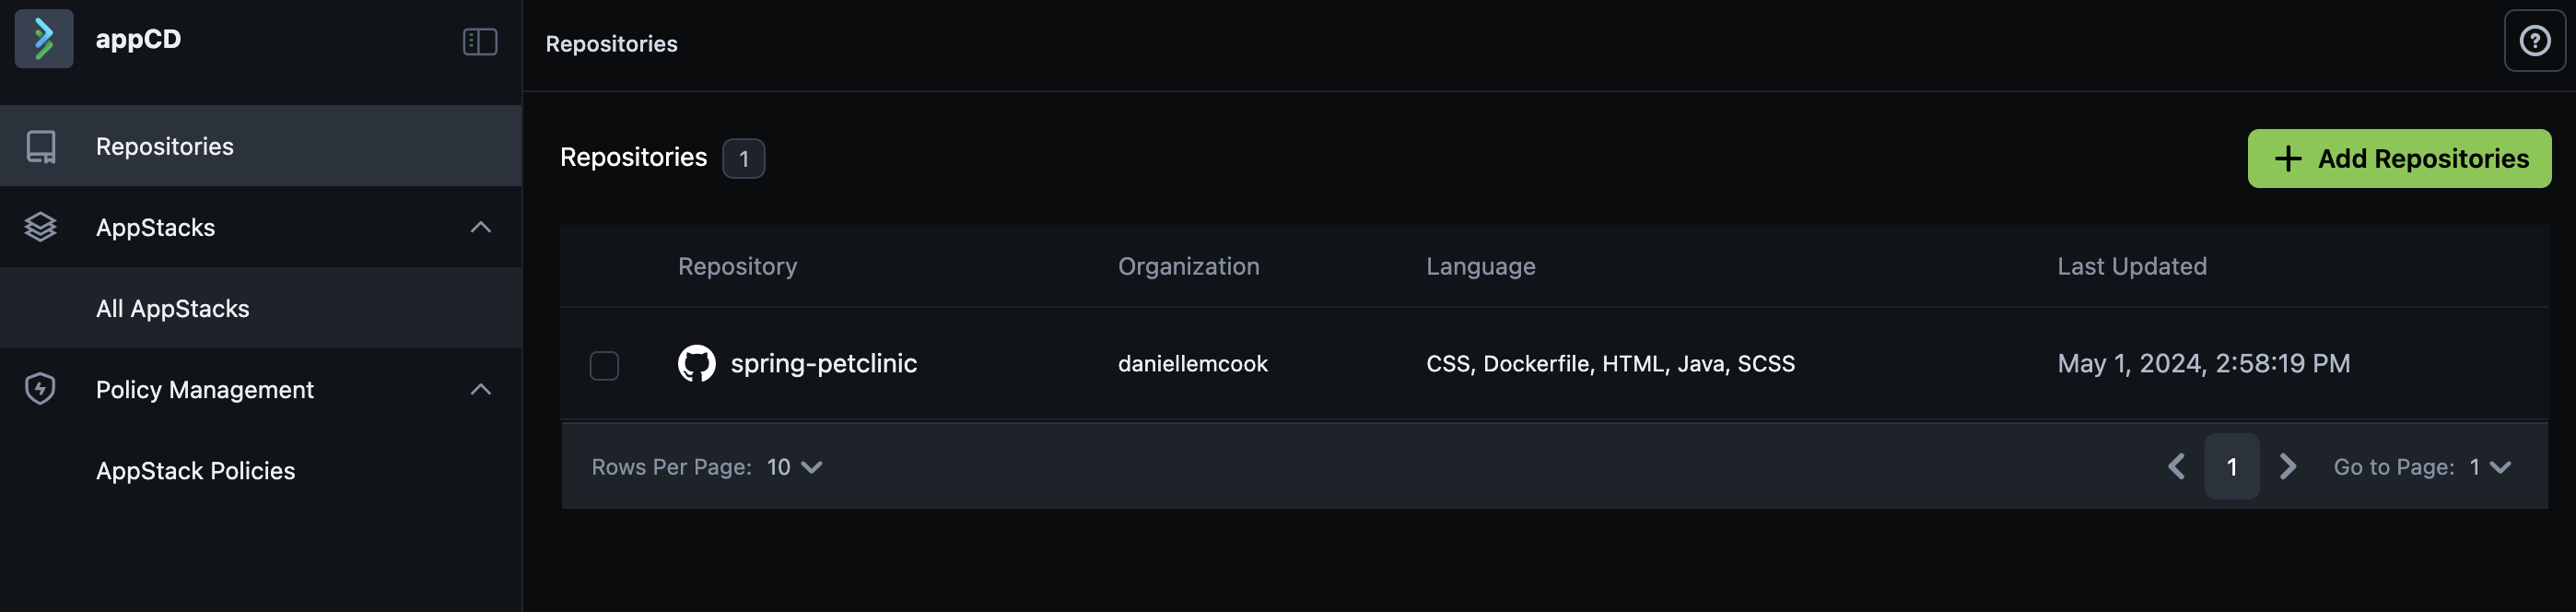Screen dimensions: 2576x612
Task: Collapse sidebar with the panel toggle icon
Action: 480,41
